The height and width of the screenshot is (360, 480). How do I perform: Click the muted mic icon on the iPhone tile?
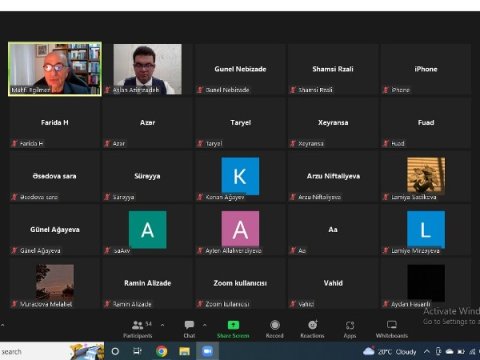386,90
